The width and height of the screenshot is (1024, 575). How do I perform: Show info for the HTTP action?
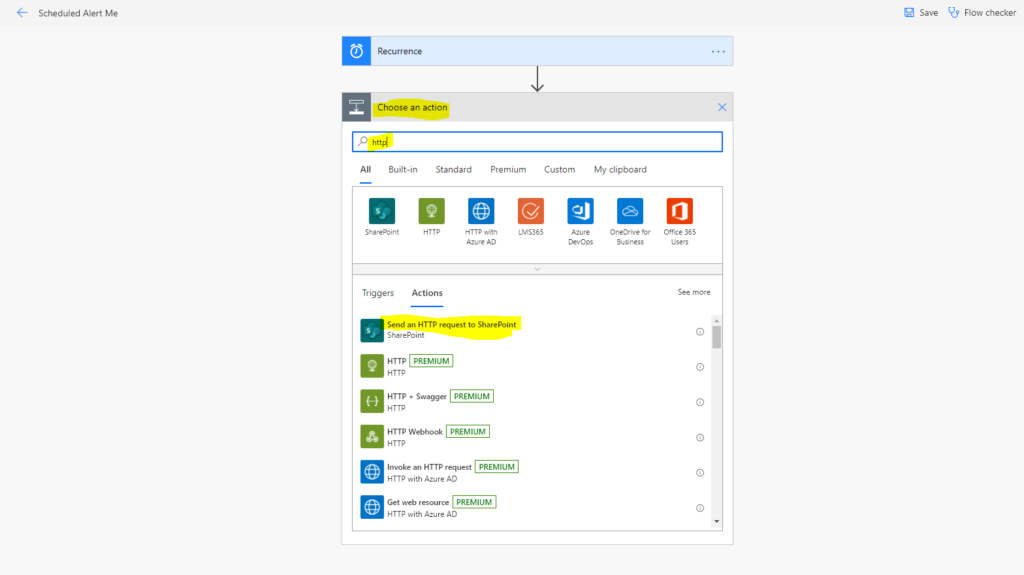pyautogui.click(x=699, y=367)
